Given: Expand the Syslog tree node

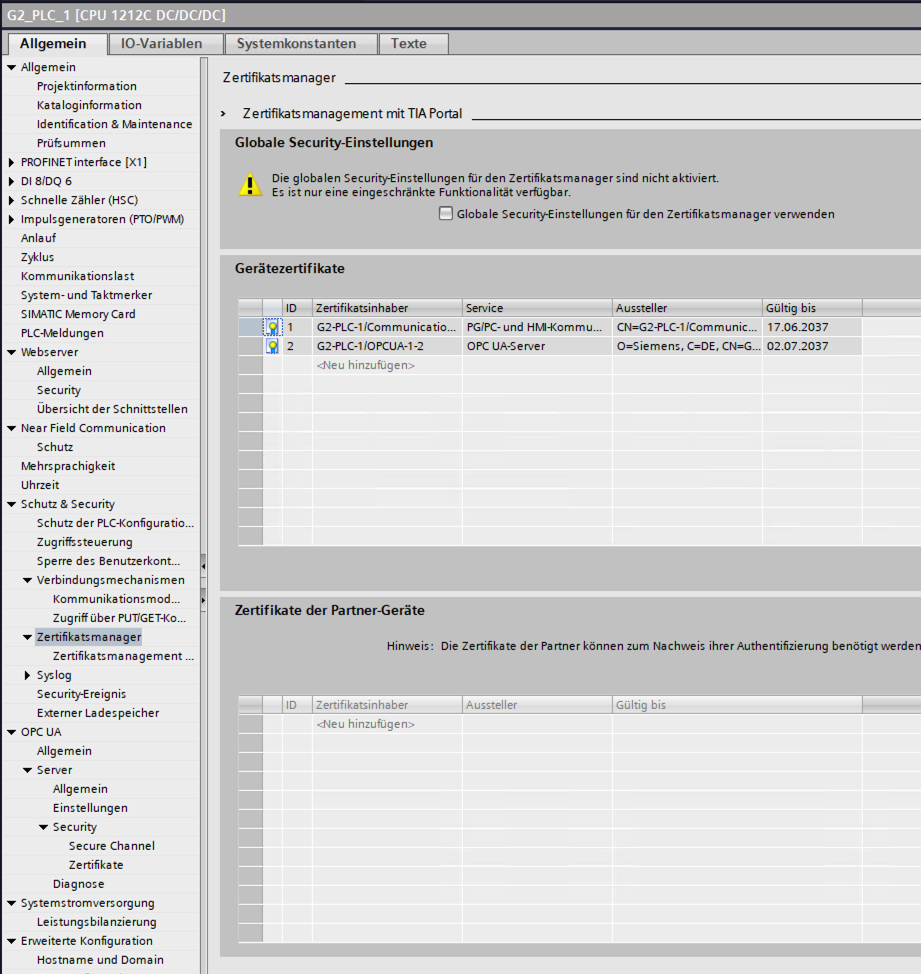Looking at the screenshot, I should coord(27,675).
